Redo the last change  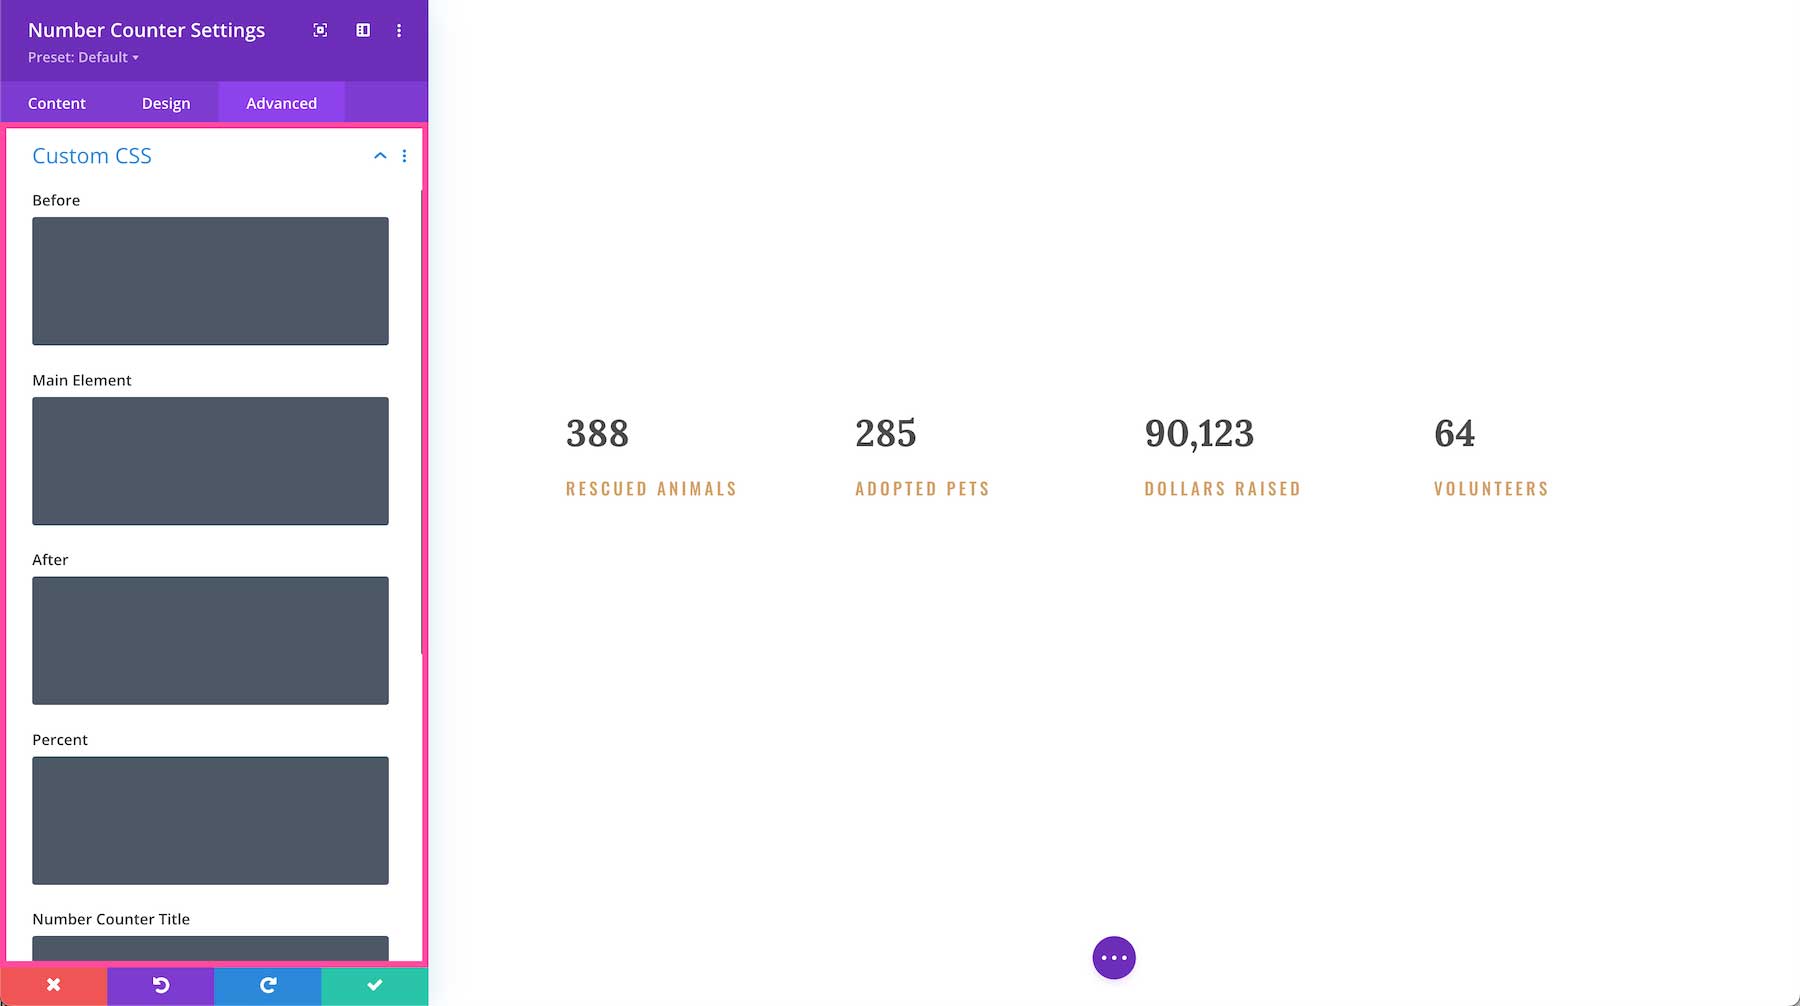point(267,985)
